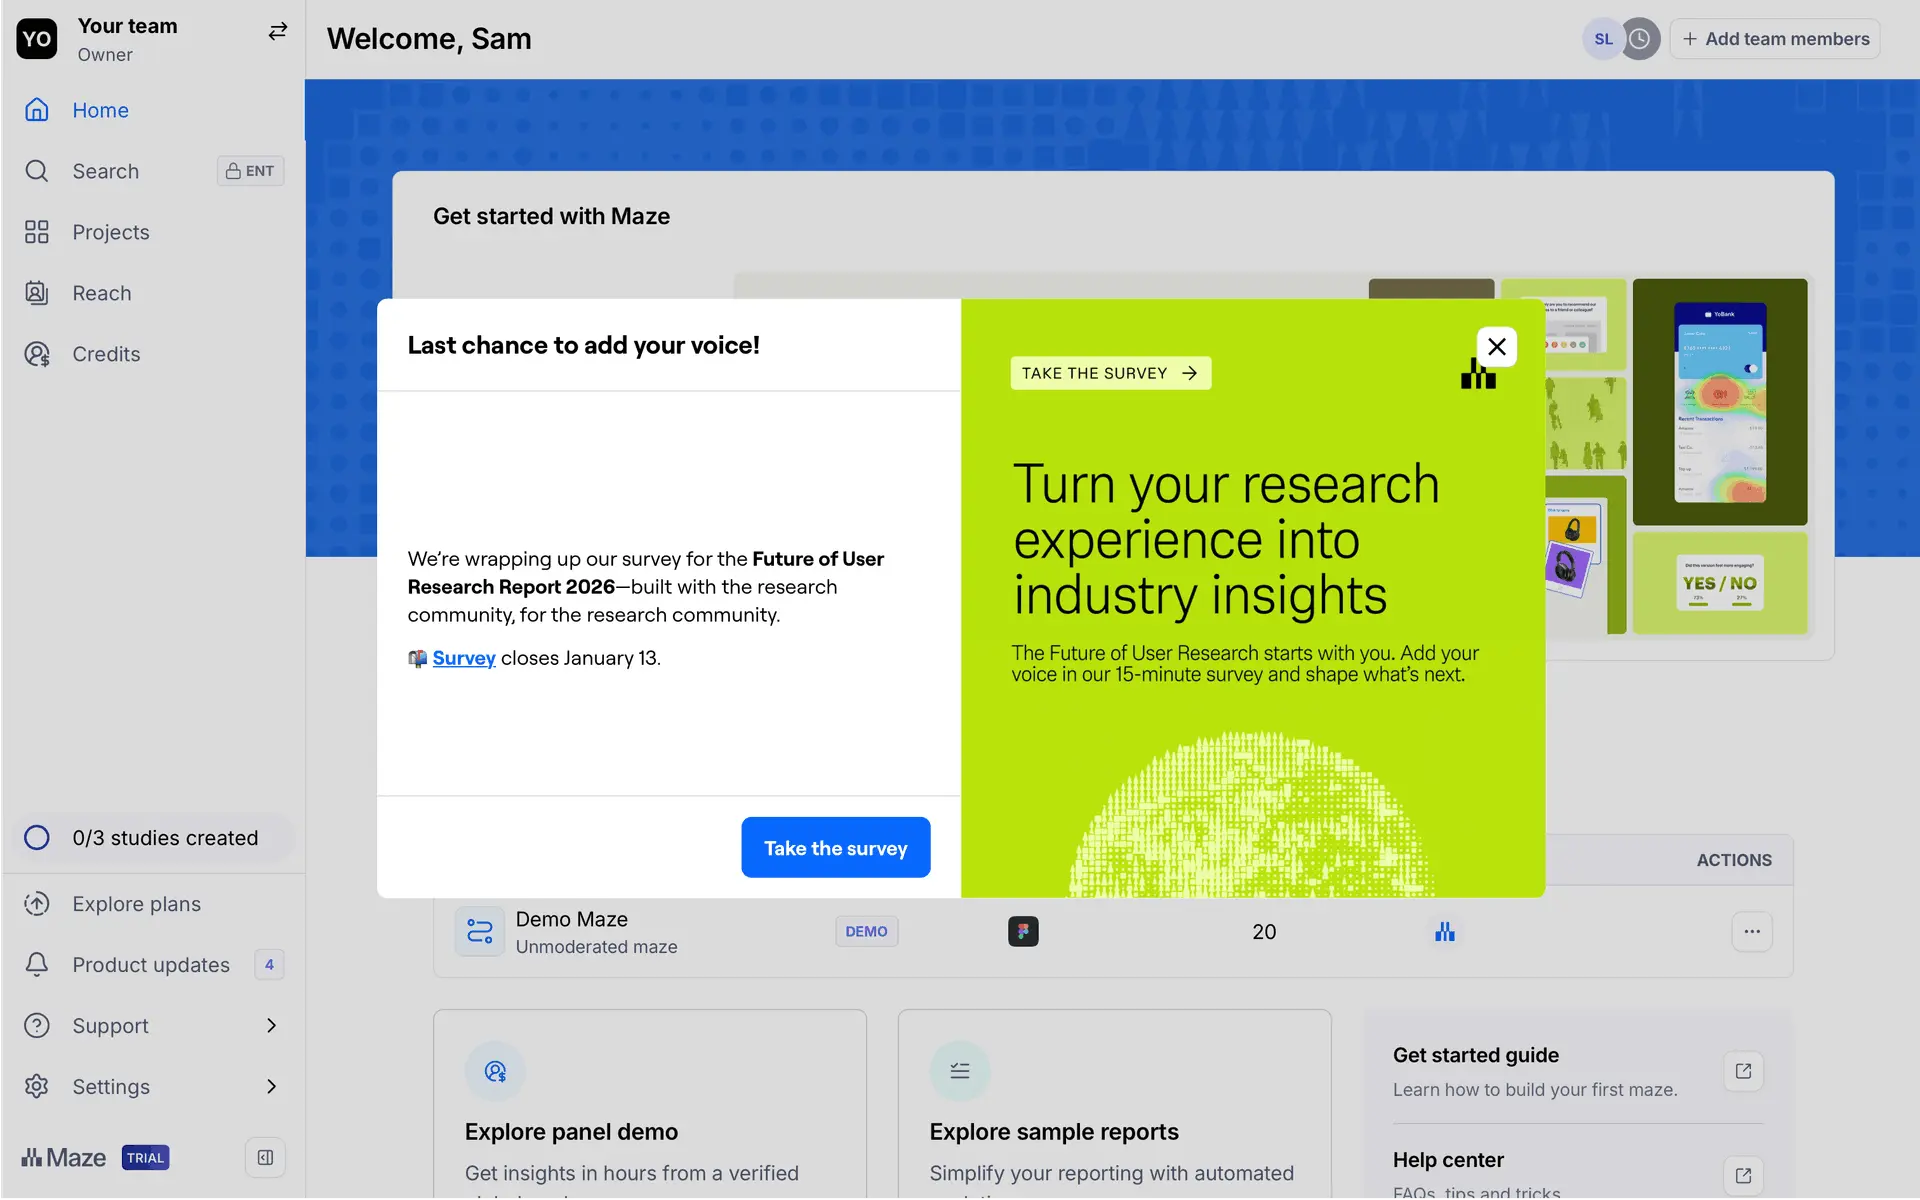Collapse the sidebar panel

pos(265,1158)
